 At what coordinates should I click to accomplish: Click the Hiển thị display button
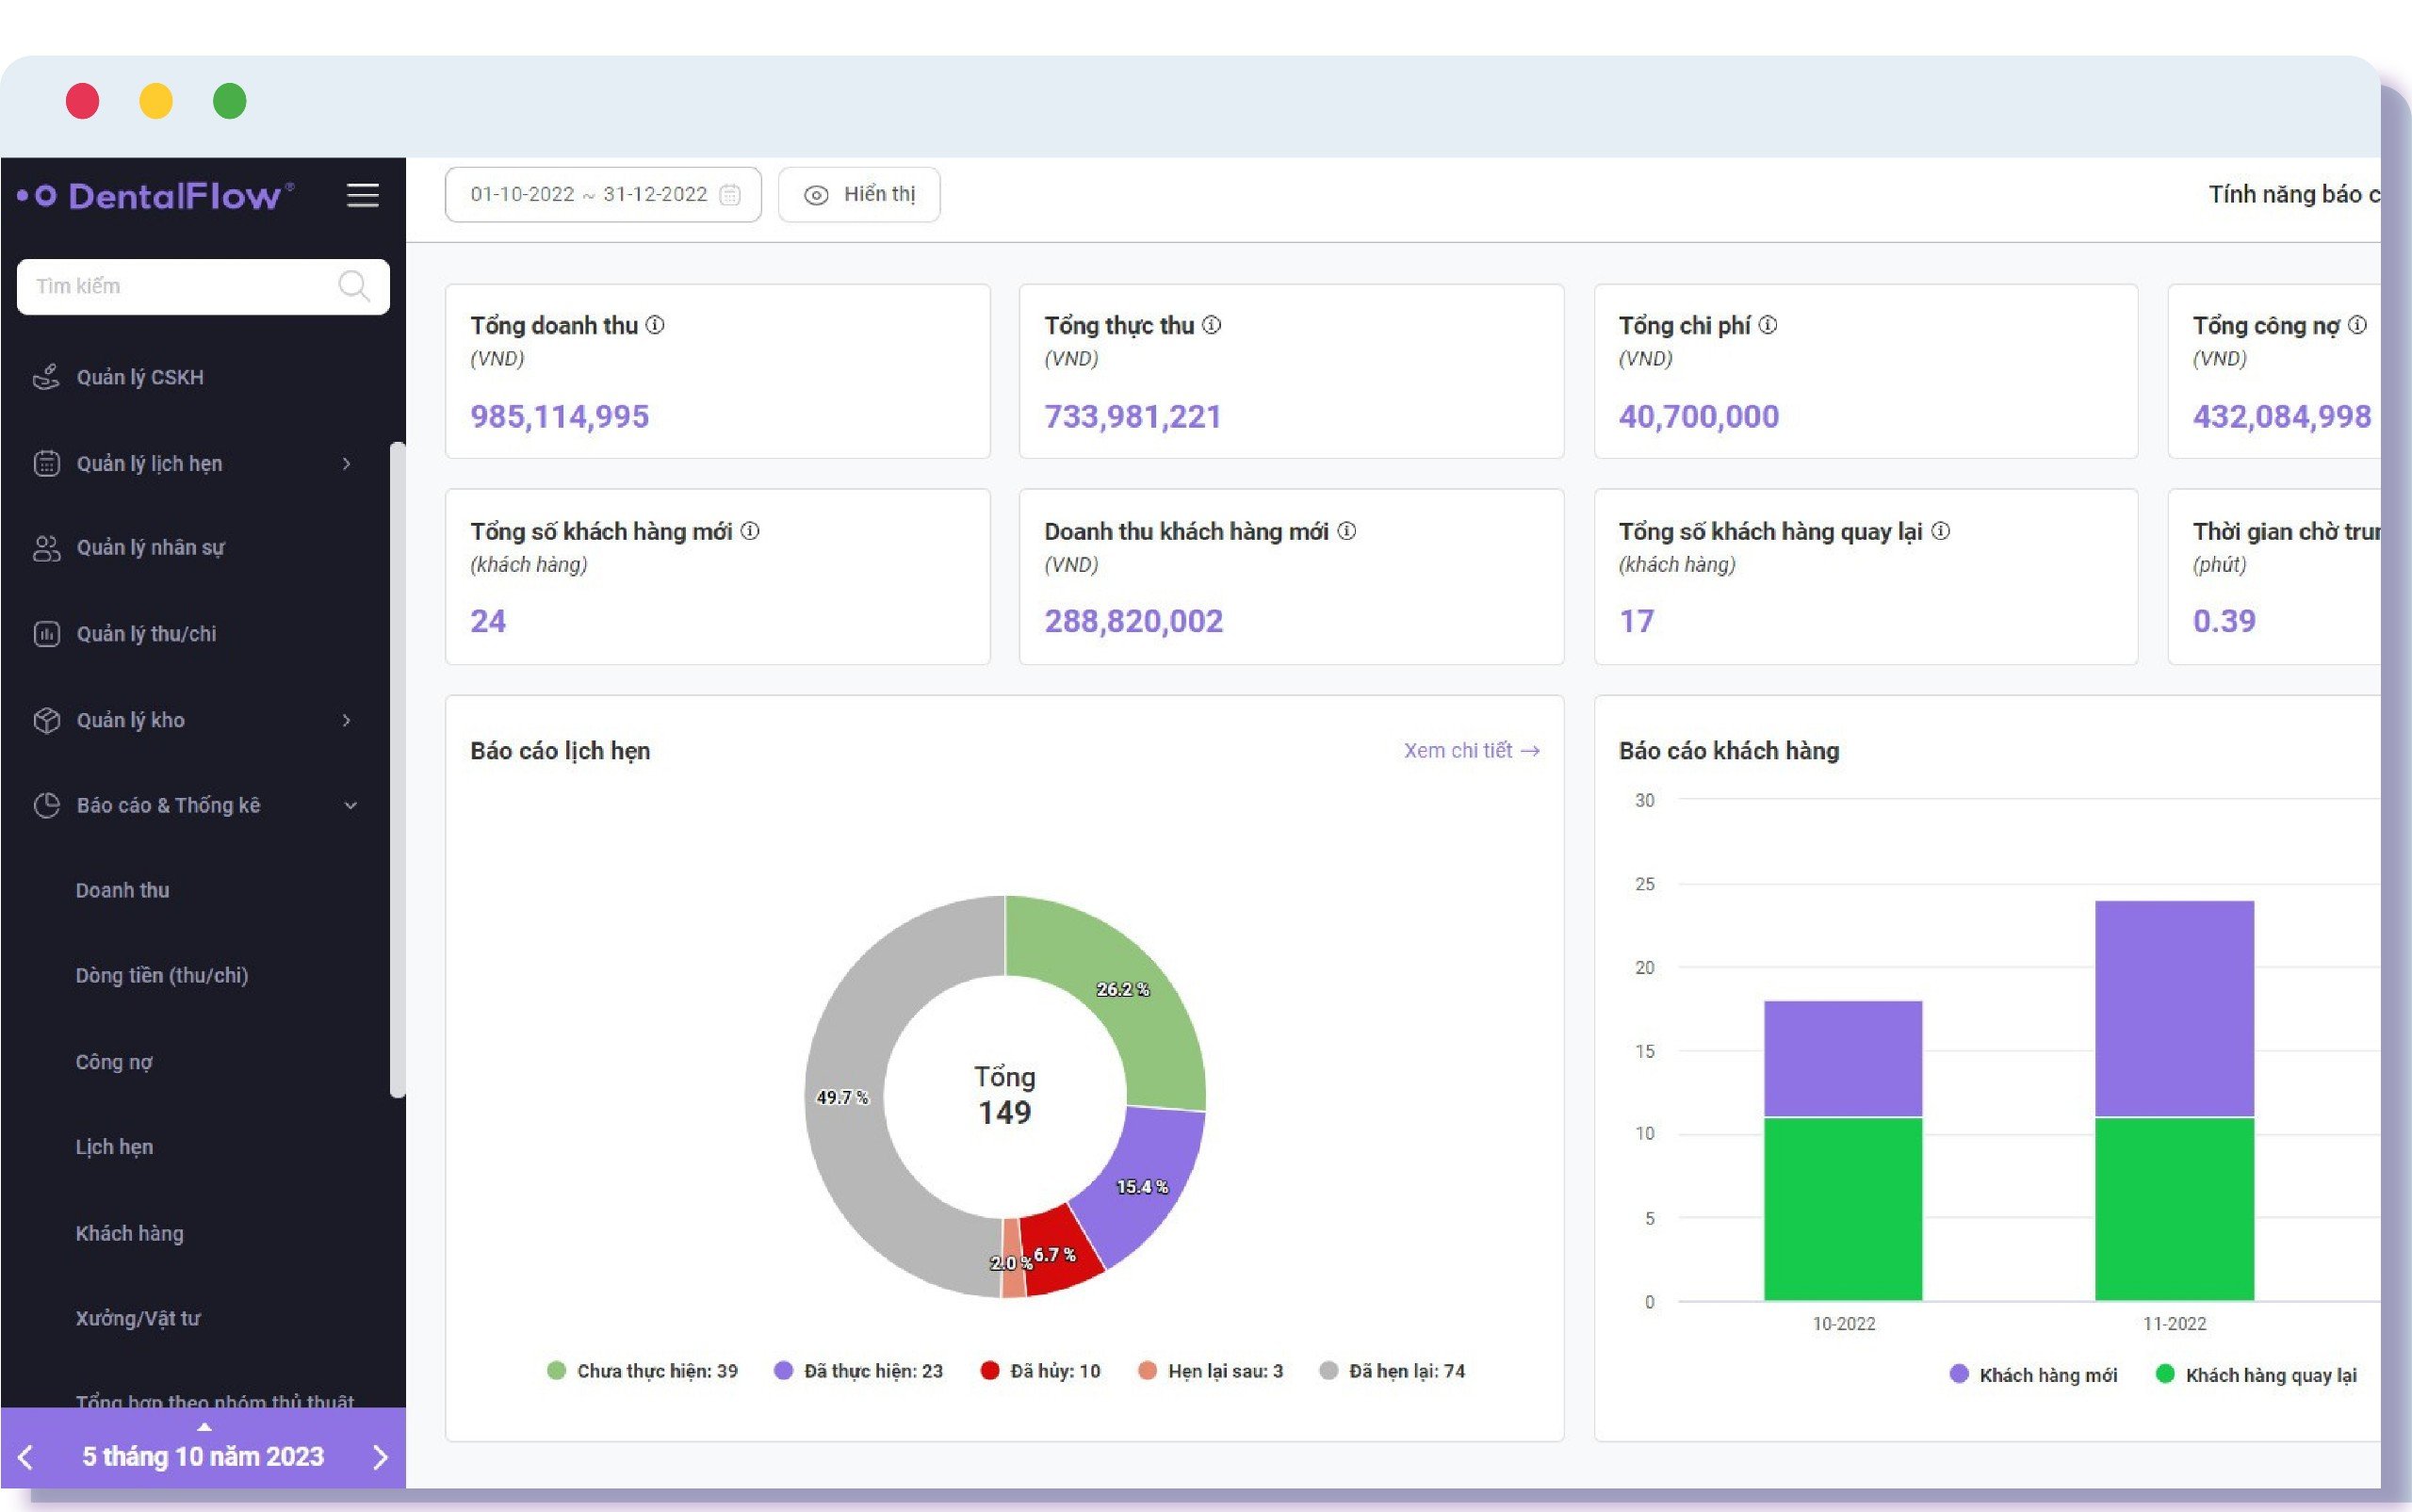(x=859, y=194)
